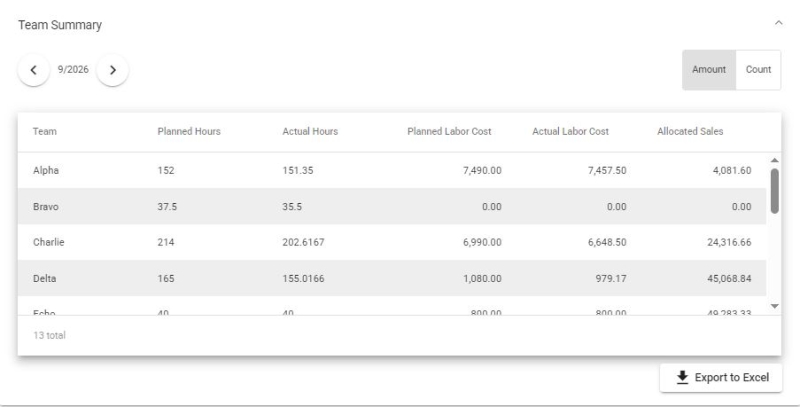Click Delta's planned hours 165
Image resolution: width=800 pixels, height=407 pixels.
point(166,278)
